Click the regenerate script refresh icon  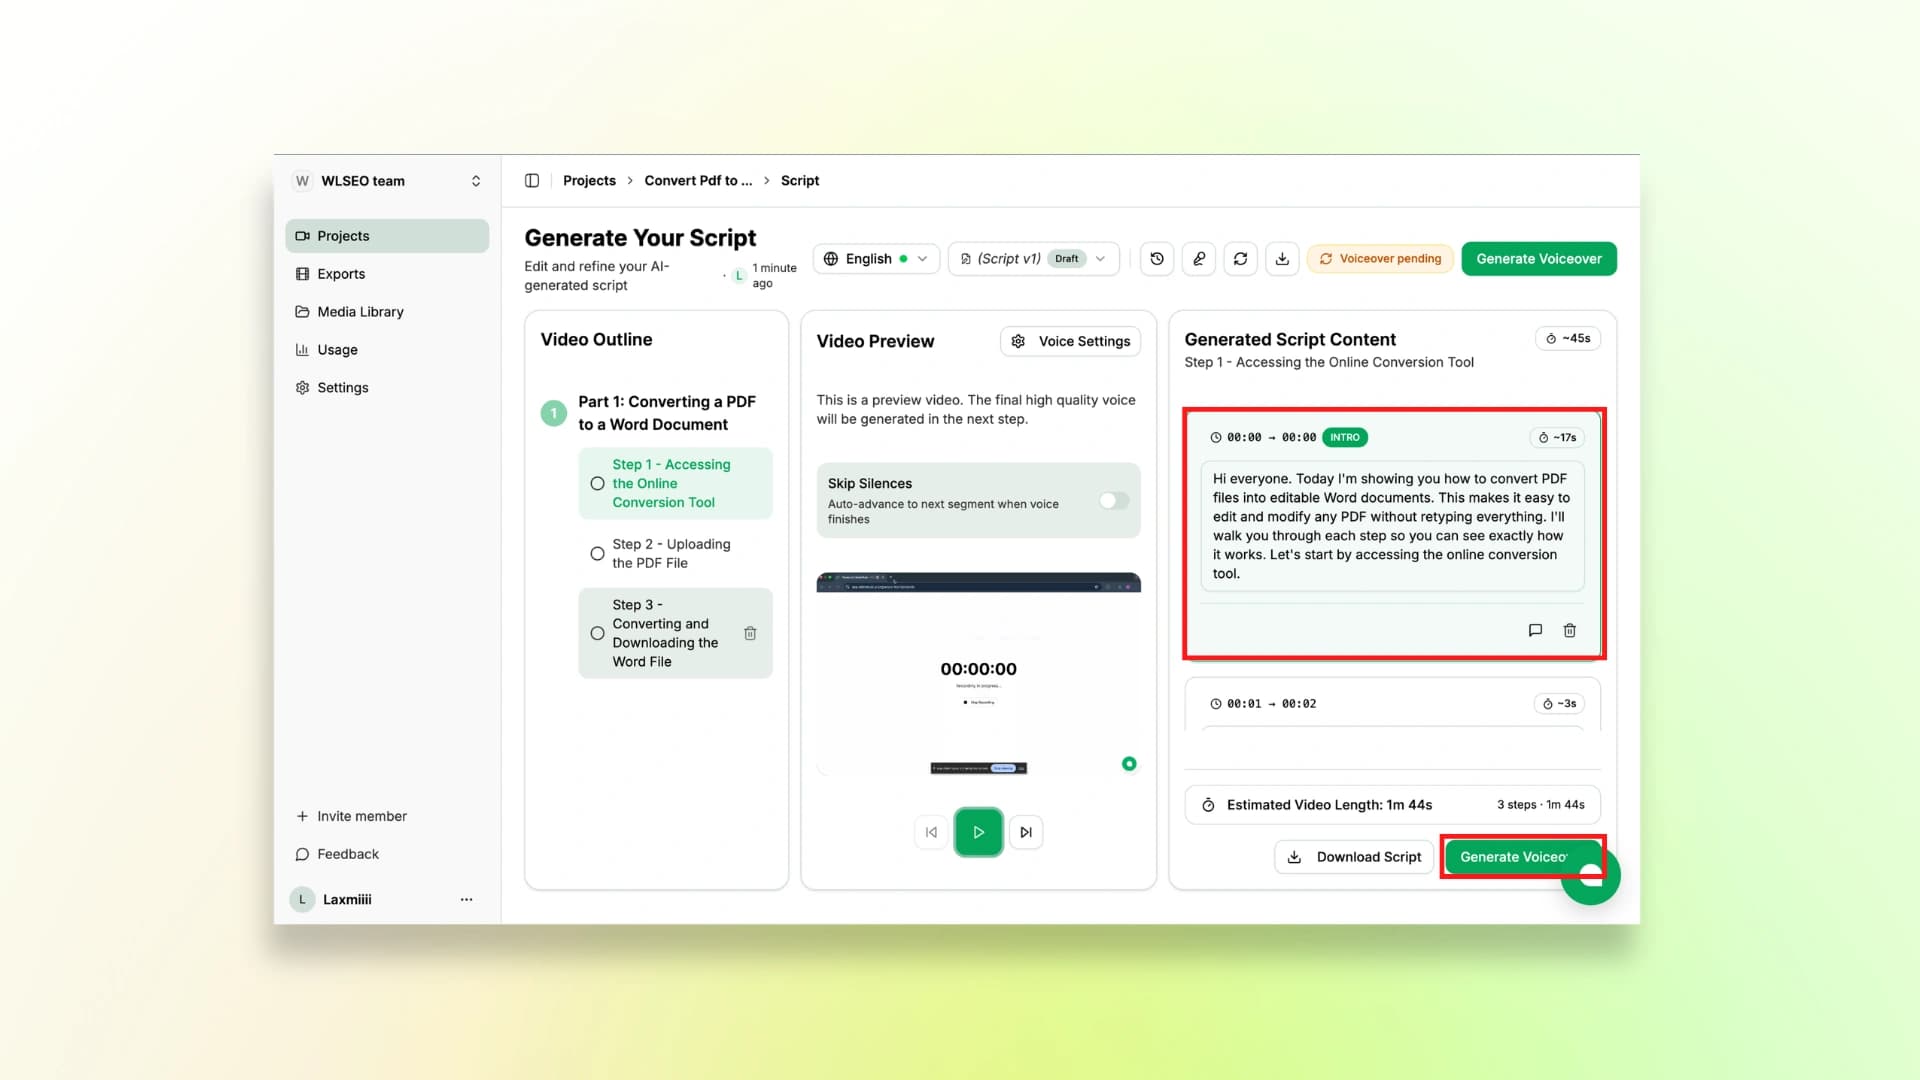1240,259
